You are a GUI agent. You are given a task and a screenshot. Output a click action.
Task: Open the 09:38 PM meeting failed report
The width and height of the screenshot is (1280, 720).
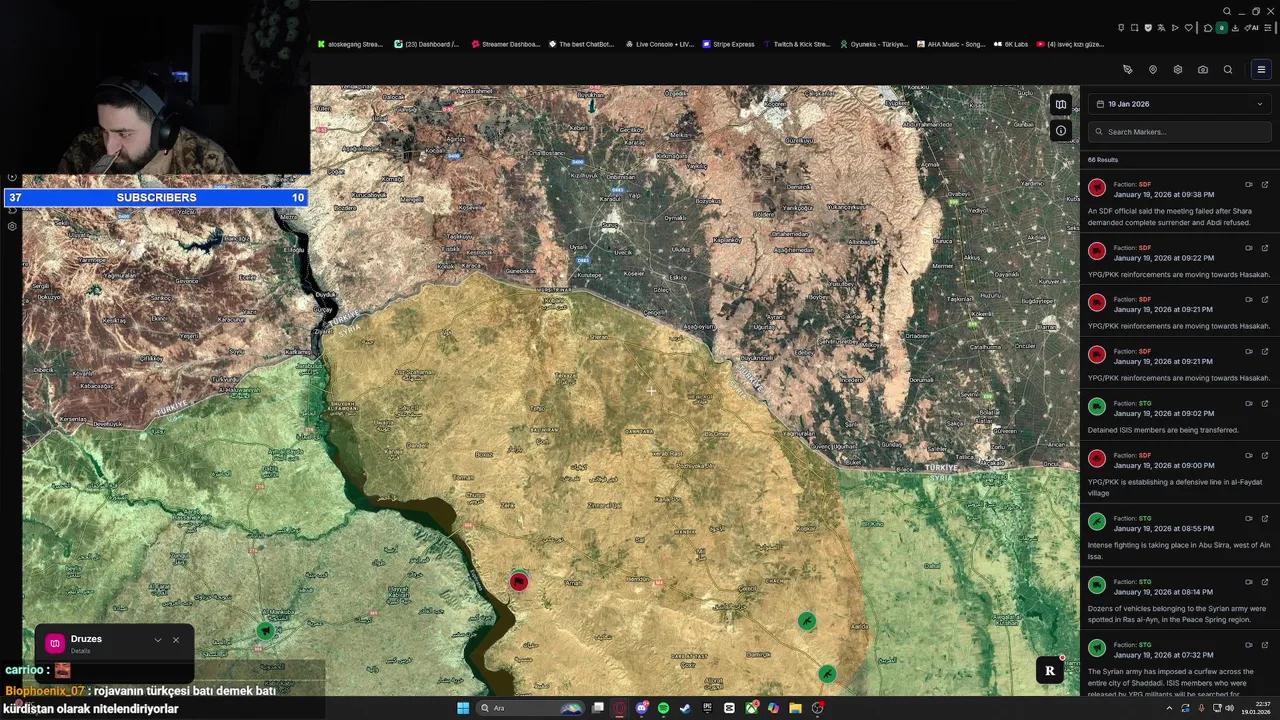coord(1180,203)
